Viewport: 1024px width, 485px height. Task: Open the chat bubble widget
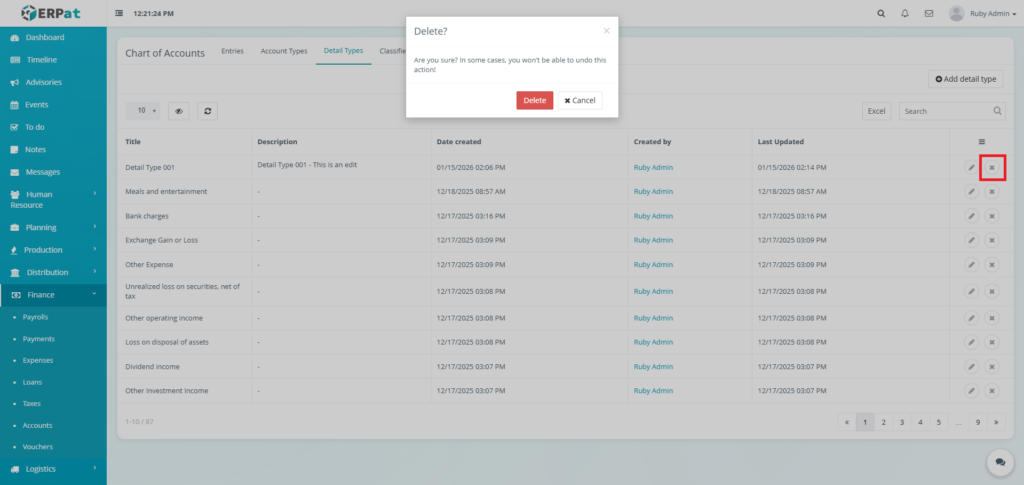click(998, 461)
